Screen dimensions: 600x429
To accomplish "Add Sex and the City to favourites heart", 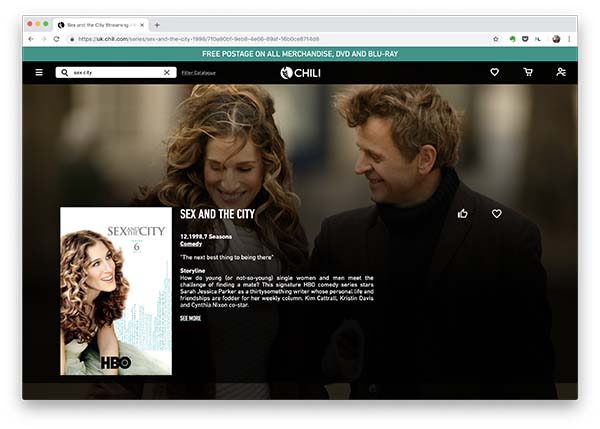I will 496,214.
